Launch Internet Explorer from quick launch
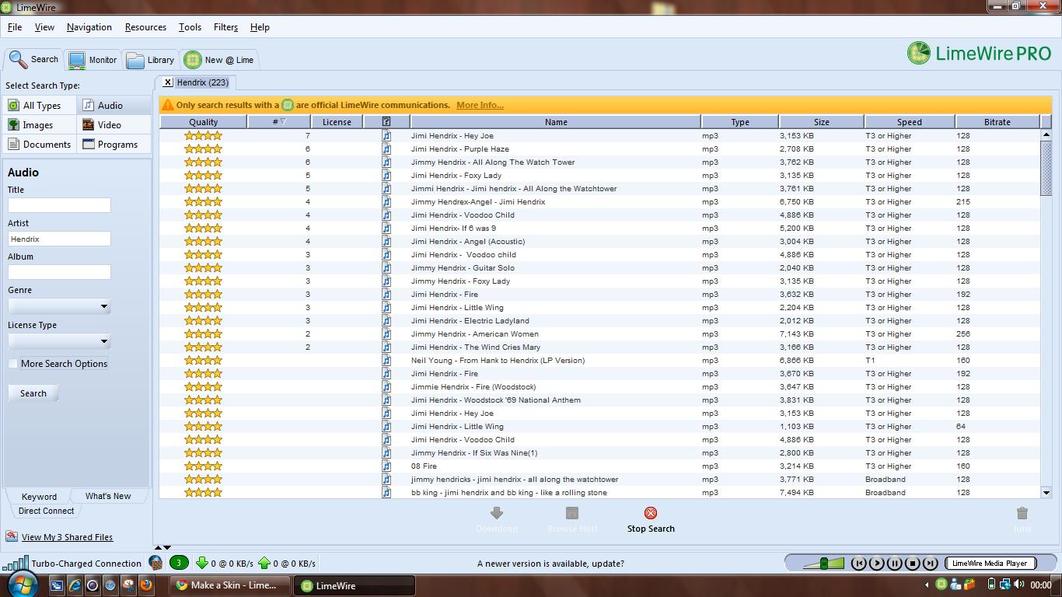The image size is (1062, 597). pyautogui.click(x=75, y=585)
